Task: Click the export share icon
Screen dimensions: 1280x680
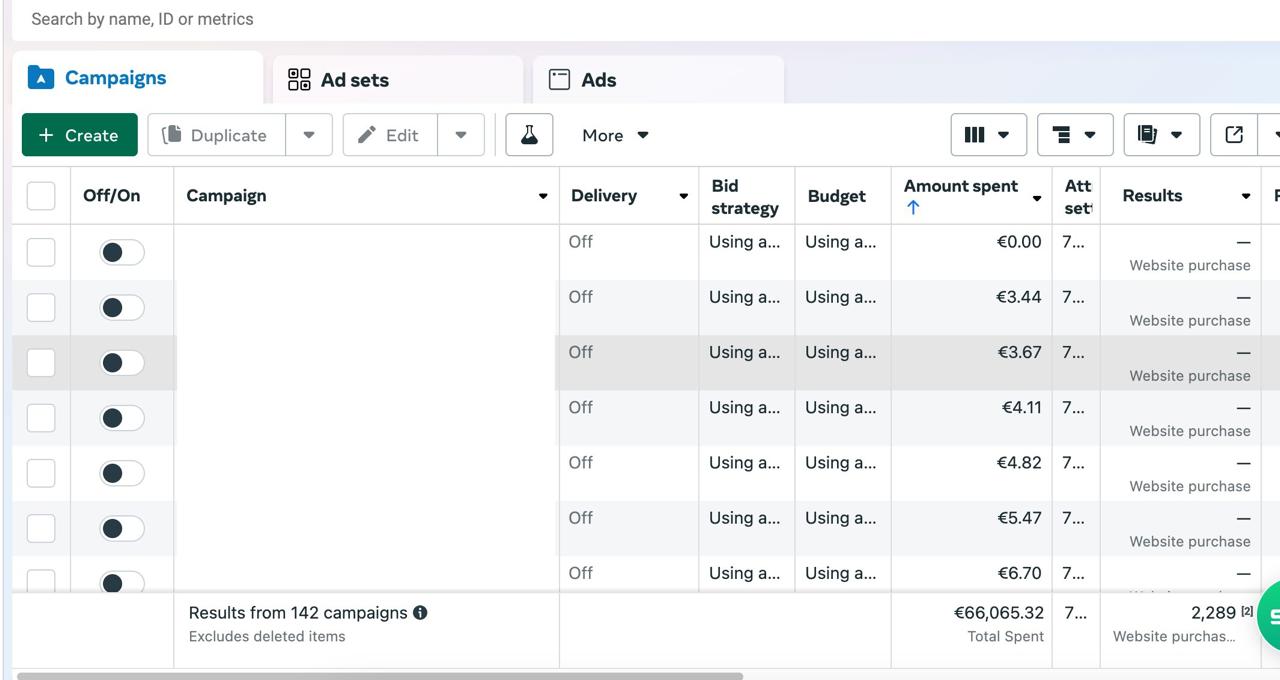Action: click(1234, 135)
